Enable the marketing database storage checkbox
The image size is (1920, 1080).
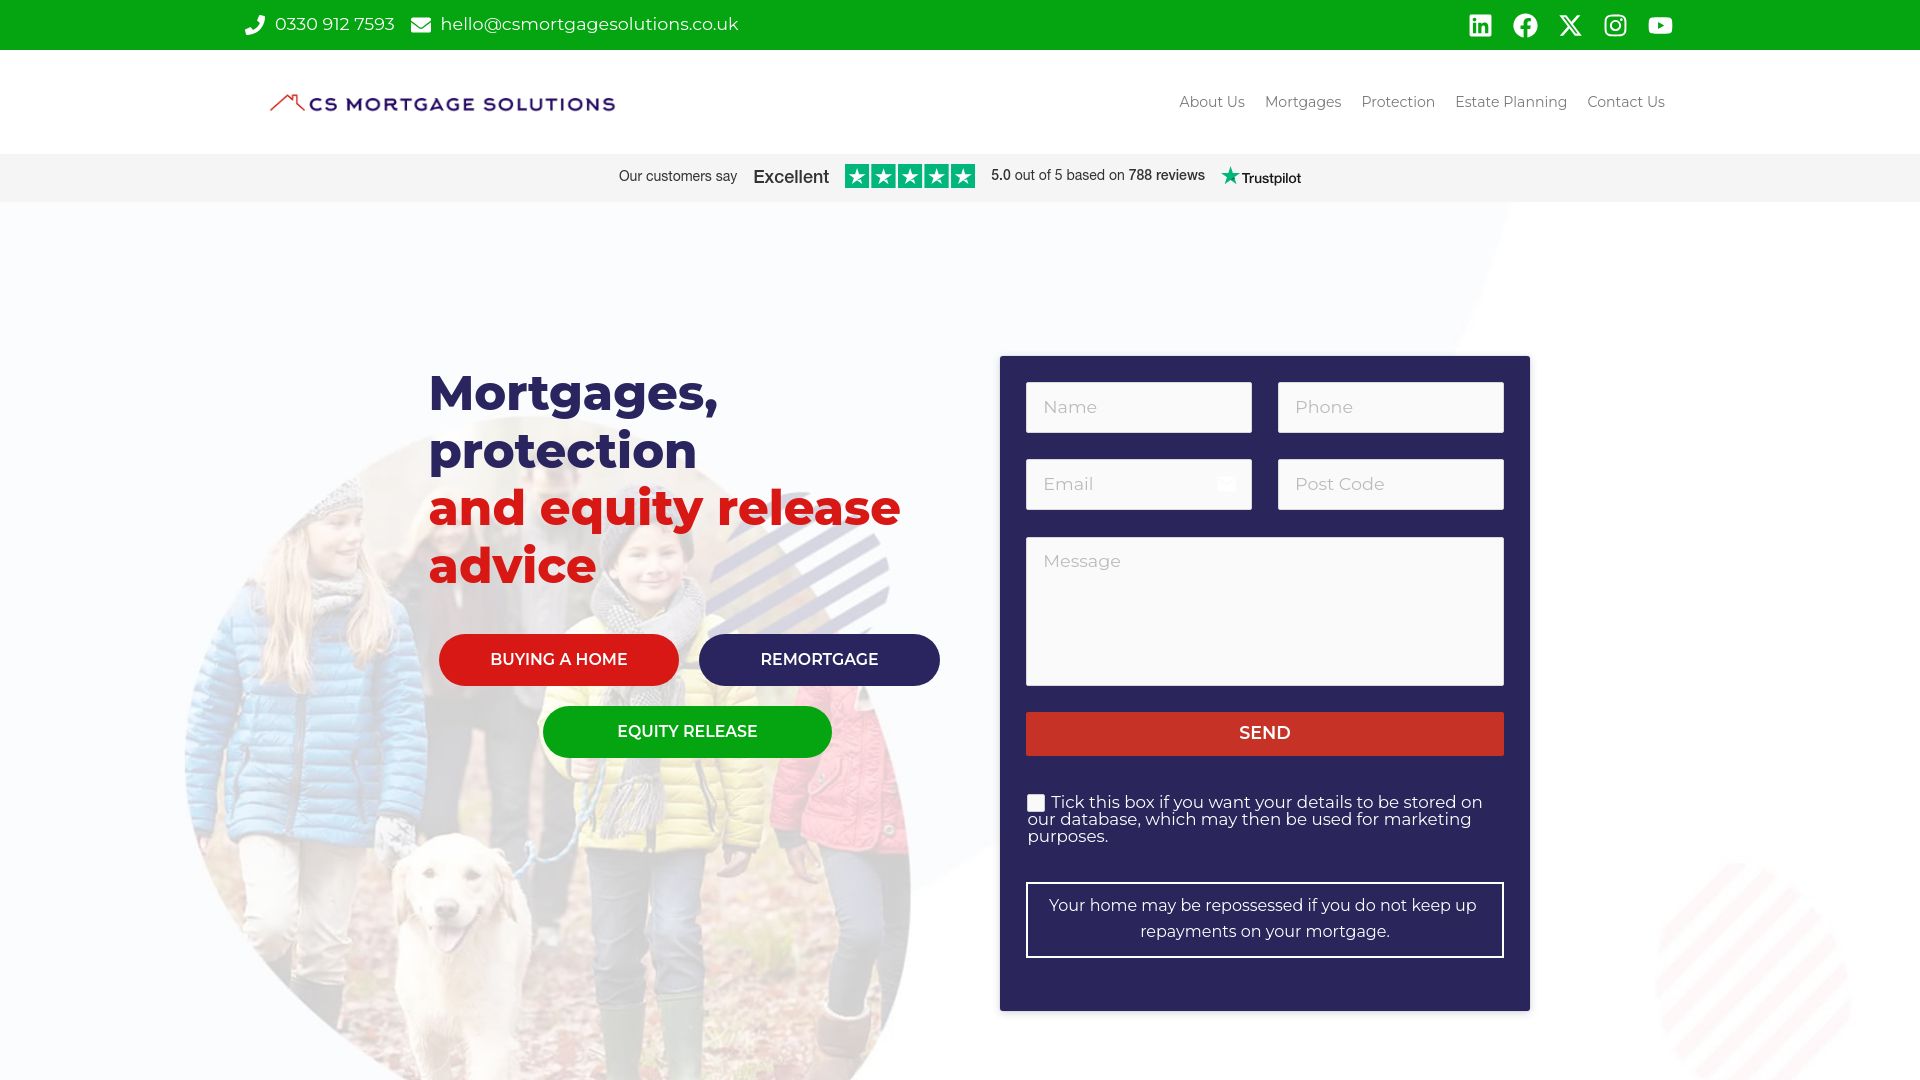point(1035,802)
